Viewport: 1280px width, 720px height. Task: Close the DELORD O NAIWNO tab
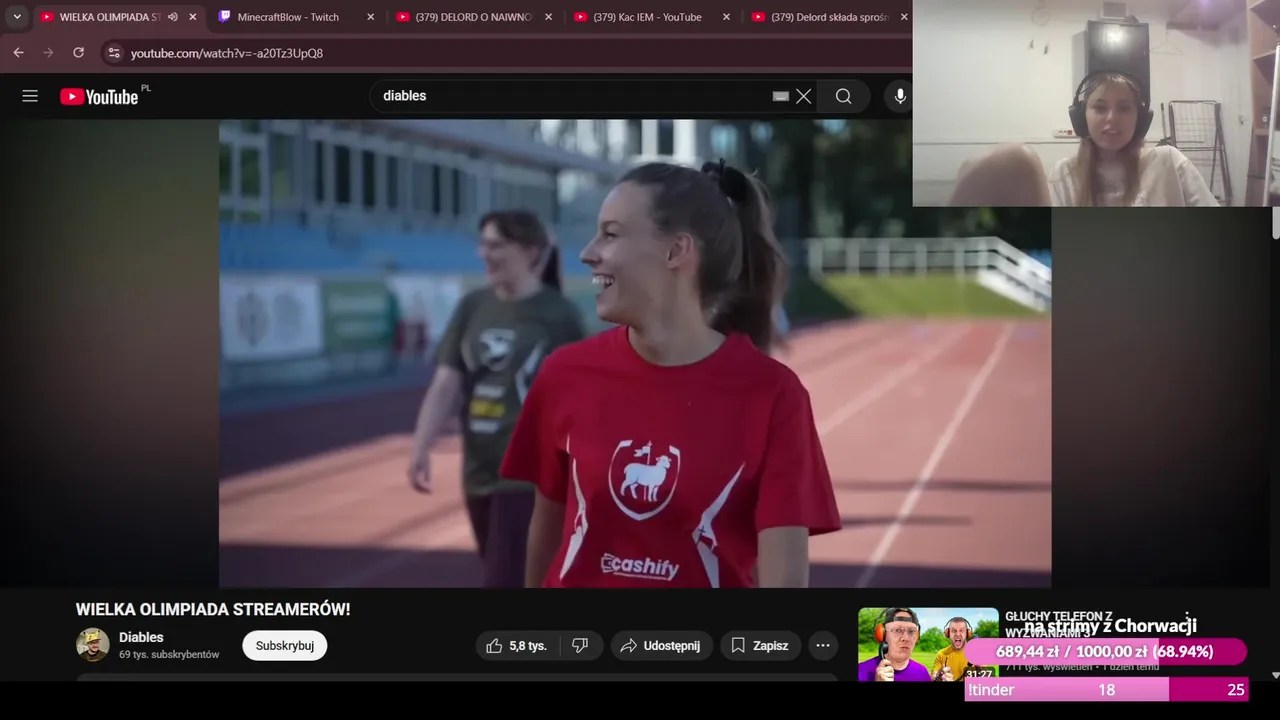click(548, 17)
